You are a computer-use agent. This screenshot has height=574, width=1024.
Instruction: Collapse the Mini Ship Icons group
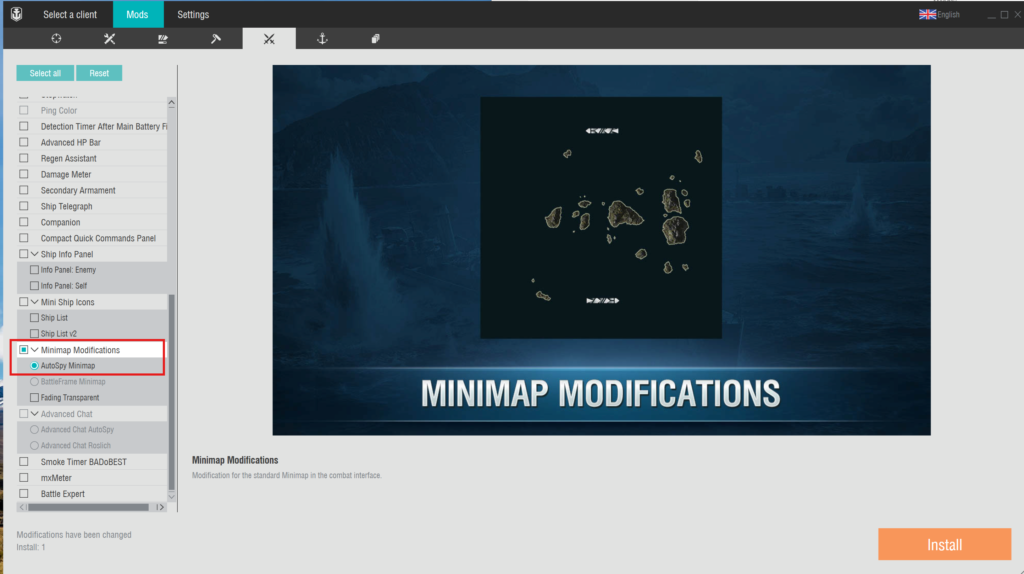[x=35, y=302]
